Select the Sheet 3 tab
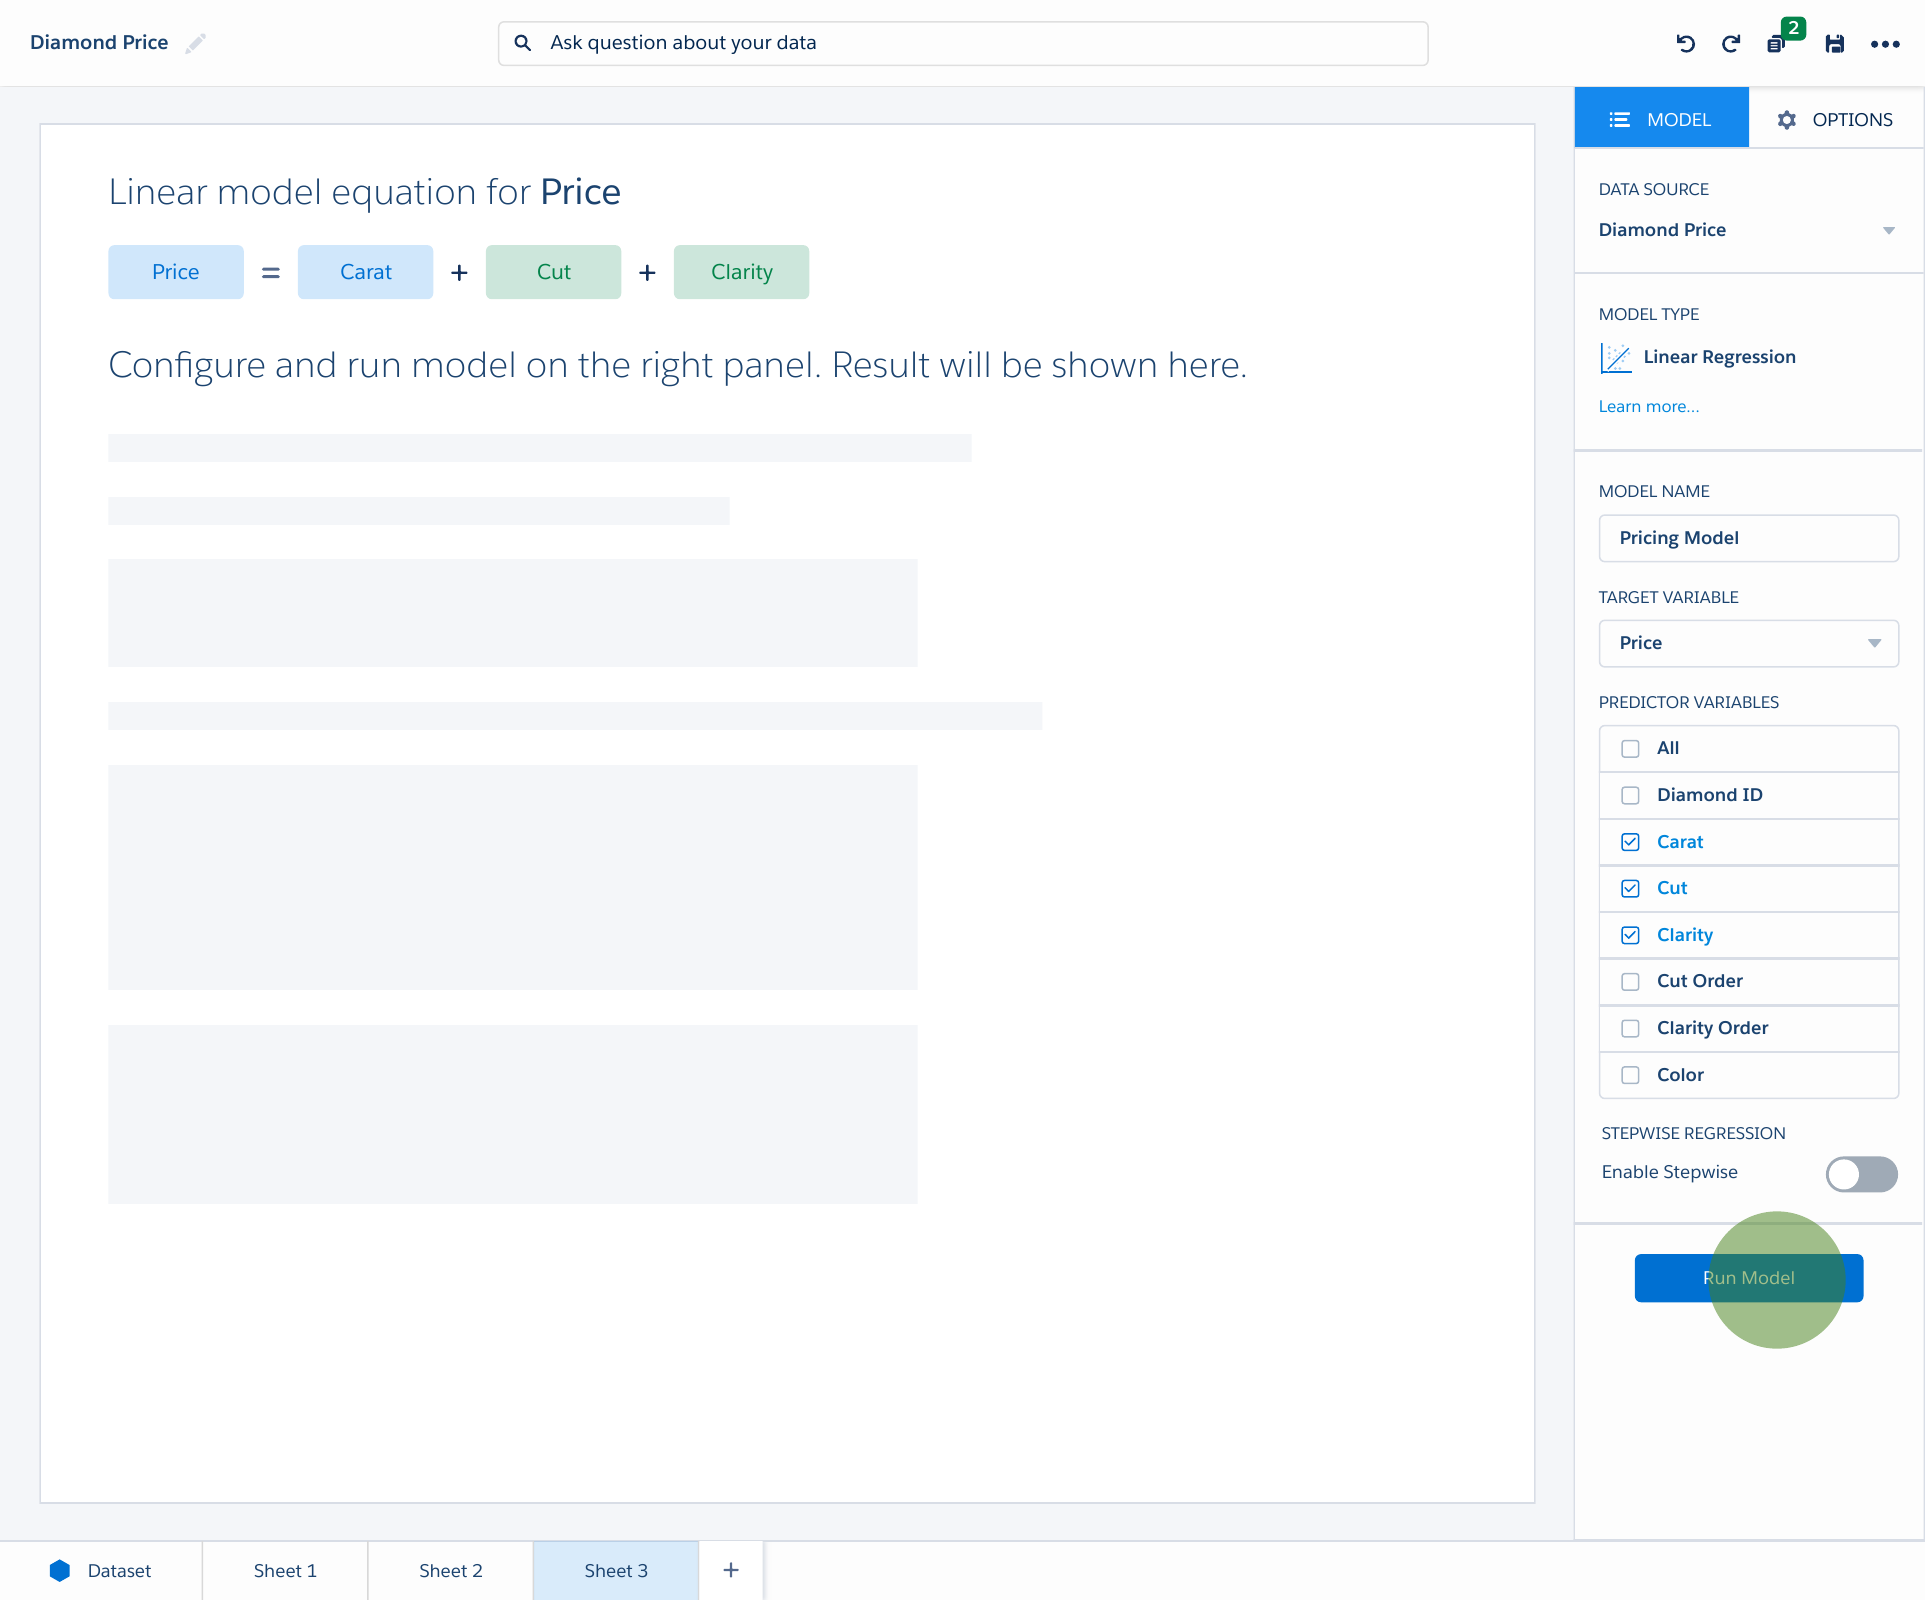1925x1600 pixels. click(616, 1570)
